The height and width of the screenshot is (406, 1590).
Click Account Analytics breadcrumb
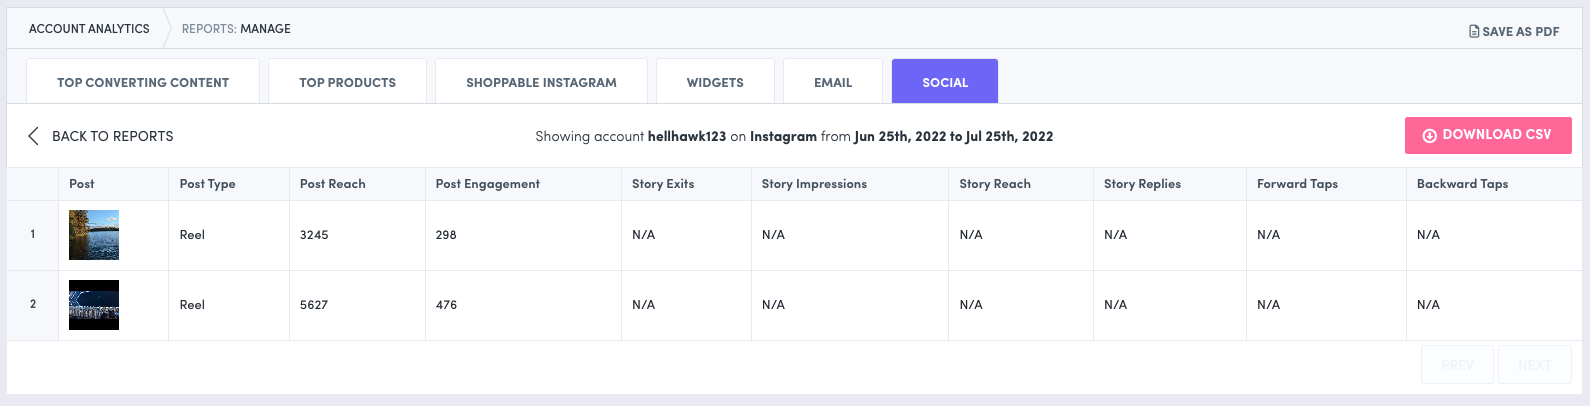(89, 29)
